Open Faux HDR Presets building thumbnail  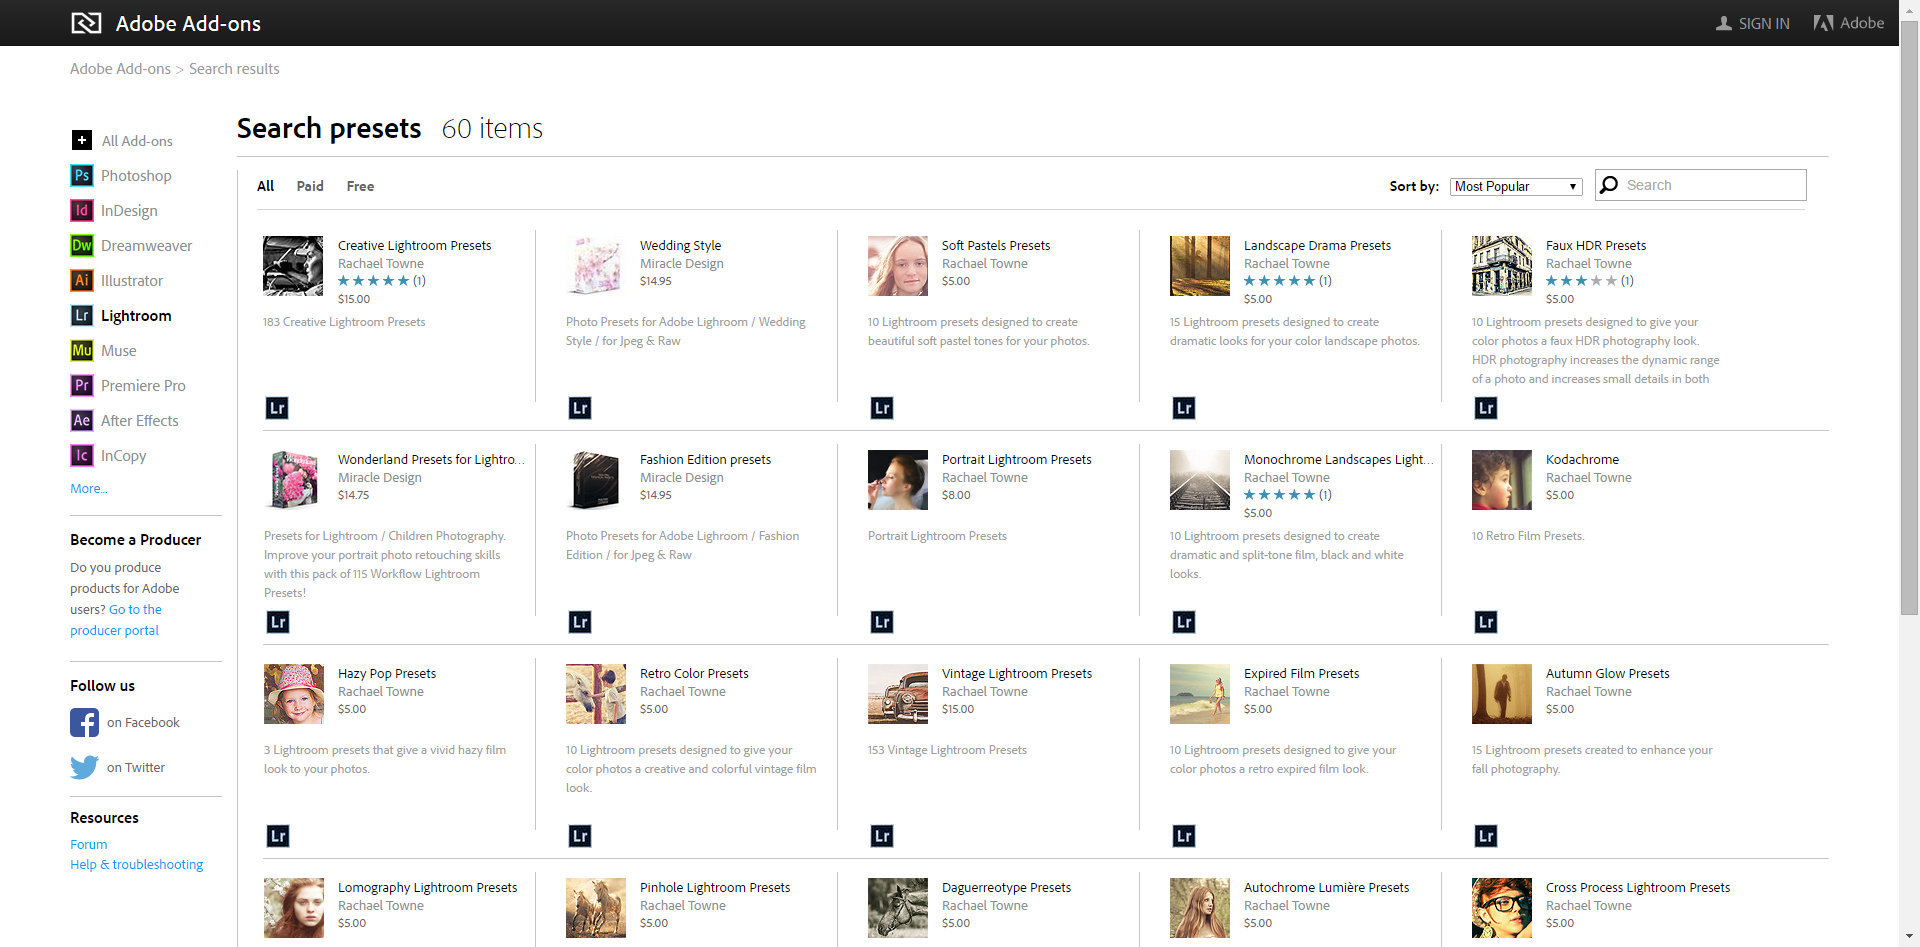point(1502,266)
